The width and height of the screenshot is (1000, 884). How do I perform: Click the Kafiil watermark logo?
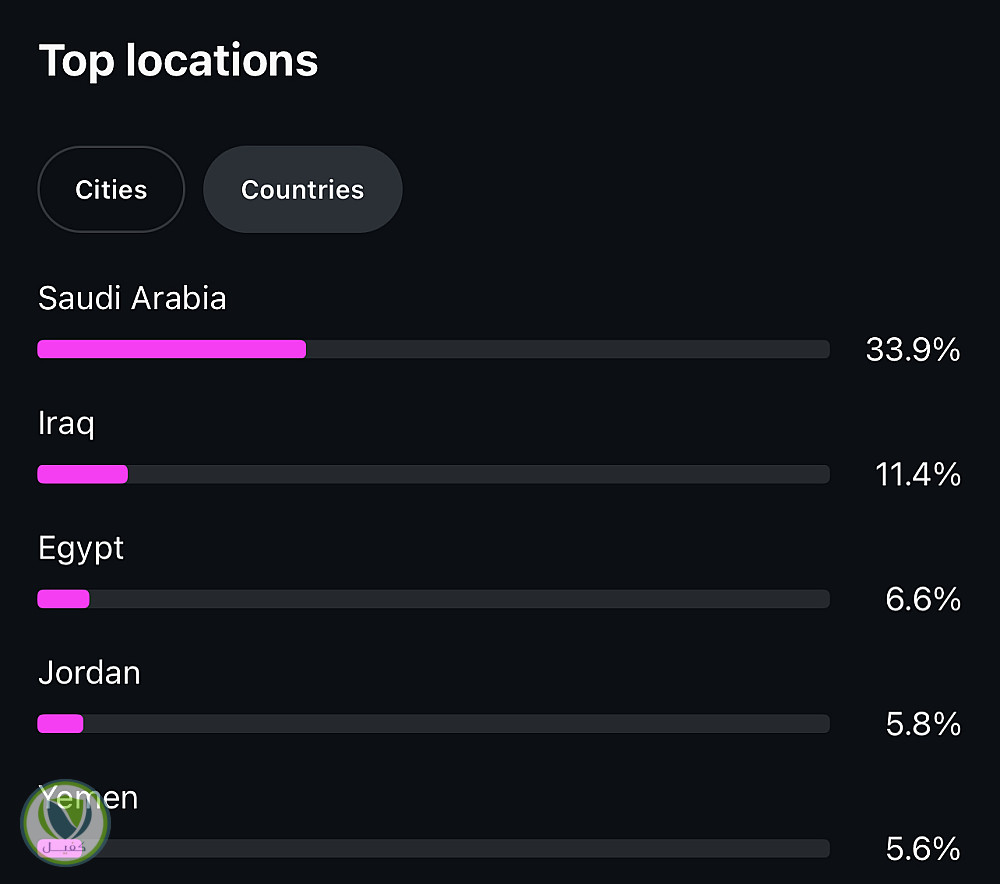click(x=65, y=823)
